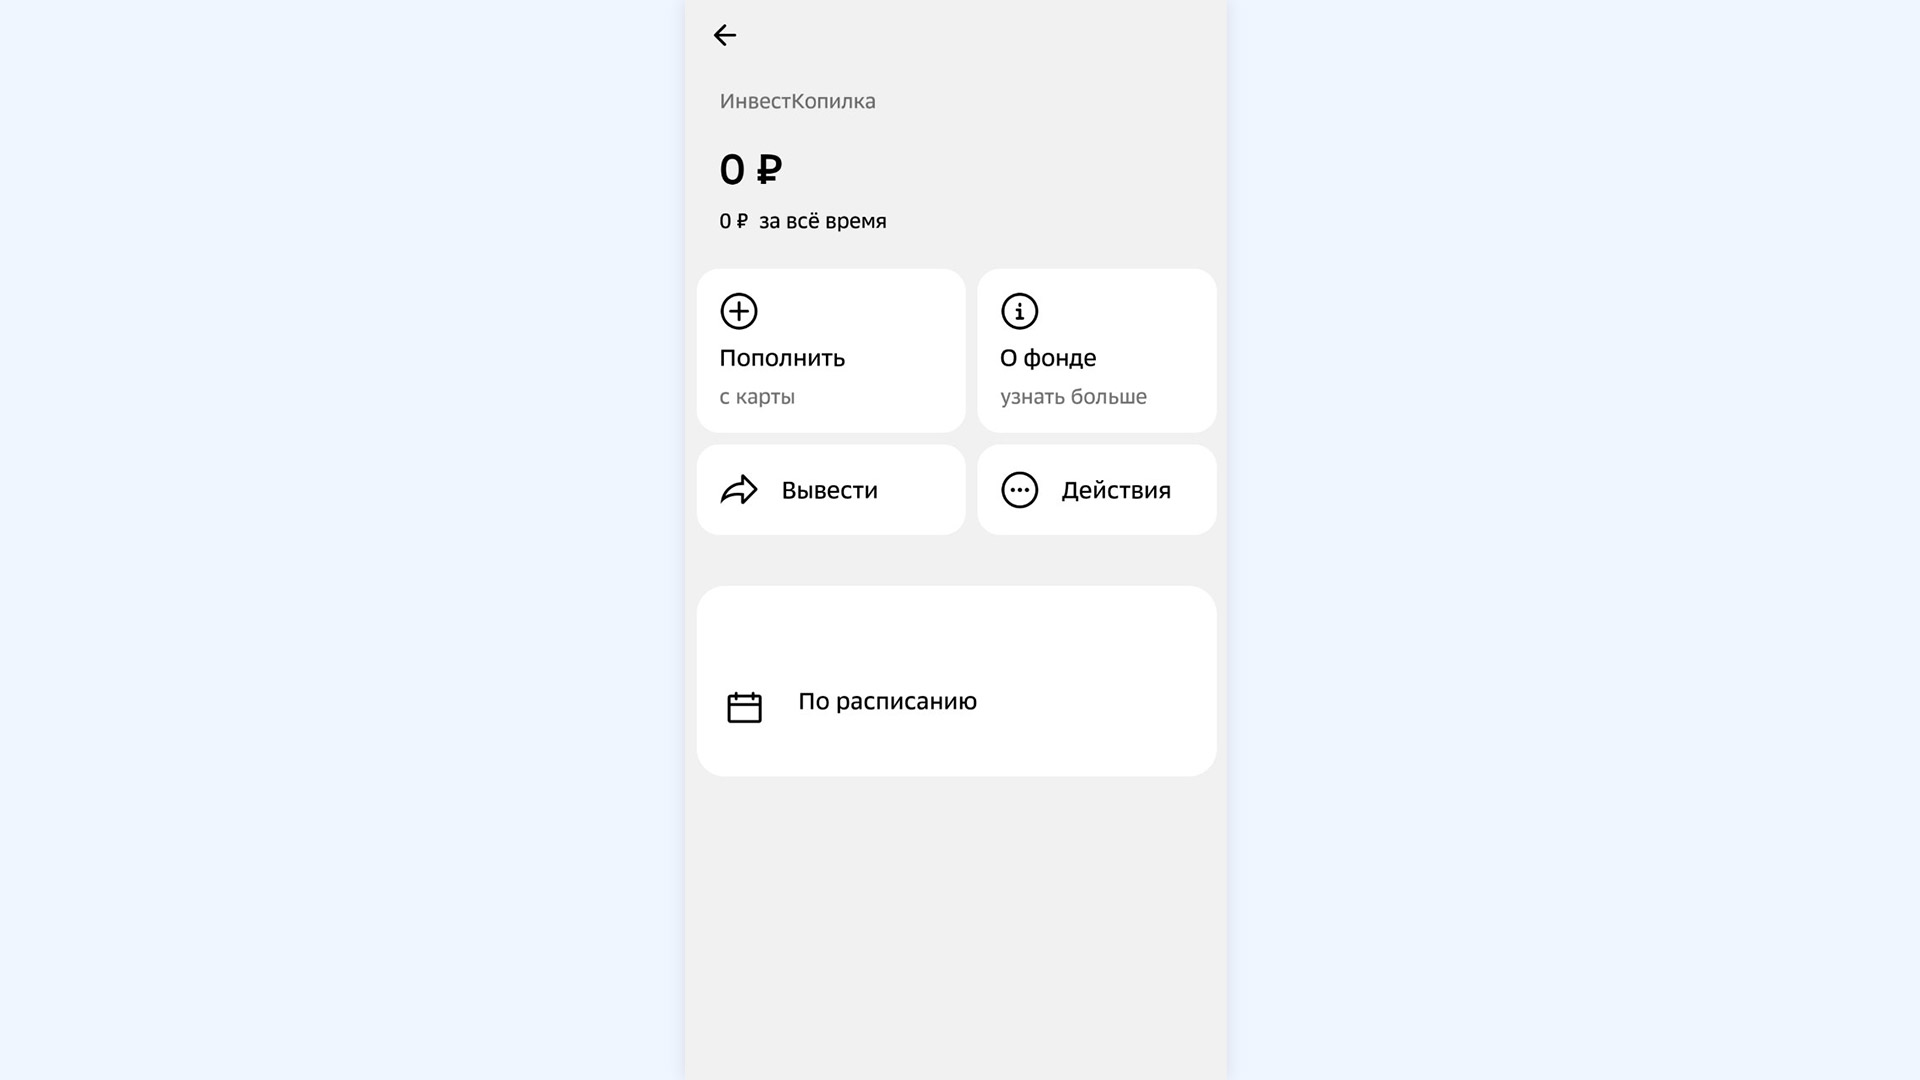
Task: Open the О фонде label
Action: pos(1048,358)
